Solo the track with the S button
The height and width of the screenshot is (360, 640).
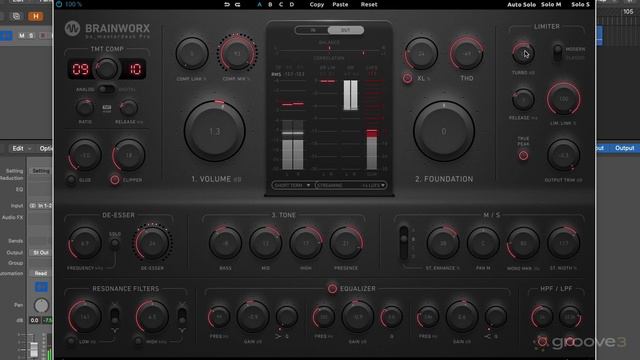click(31, 36)
